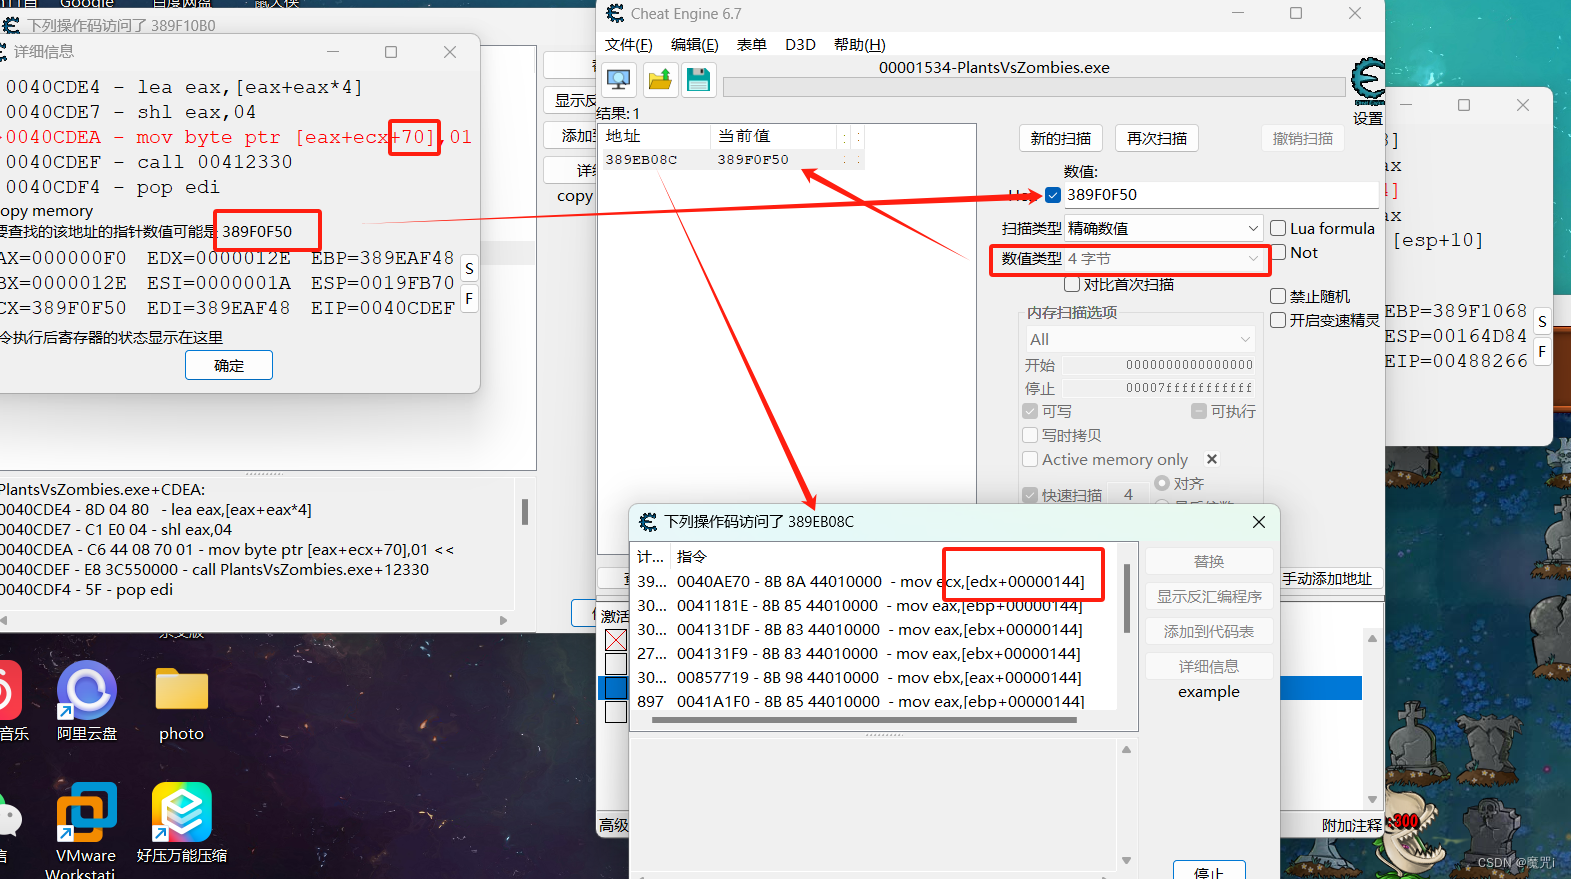Viewport: 1571px width, 879px height.
Task: Click the 替换 button
Action: coord(1209,561)
